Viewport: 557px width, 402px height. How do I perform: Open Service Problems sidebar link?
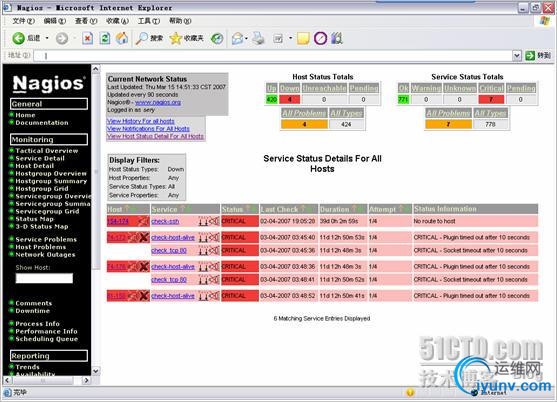pos(46,239)
